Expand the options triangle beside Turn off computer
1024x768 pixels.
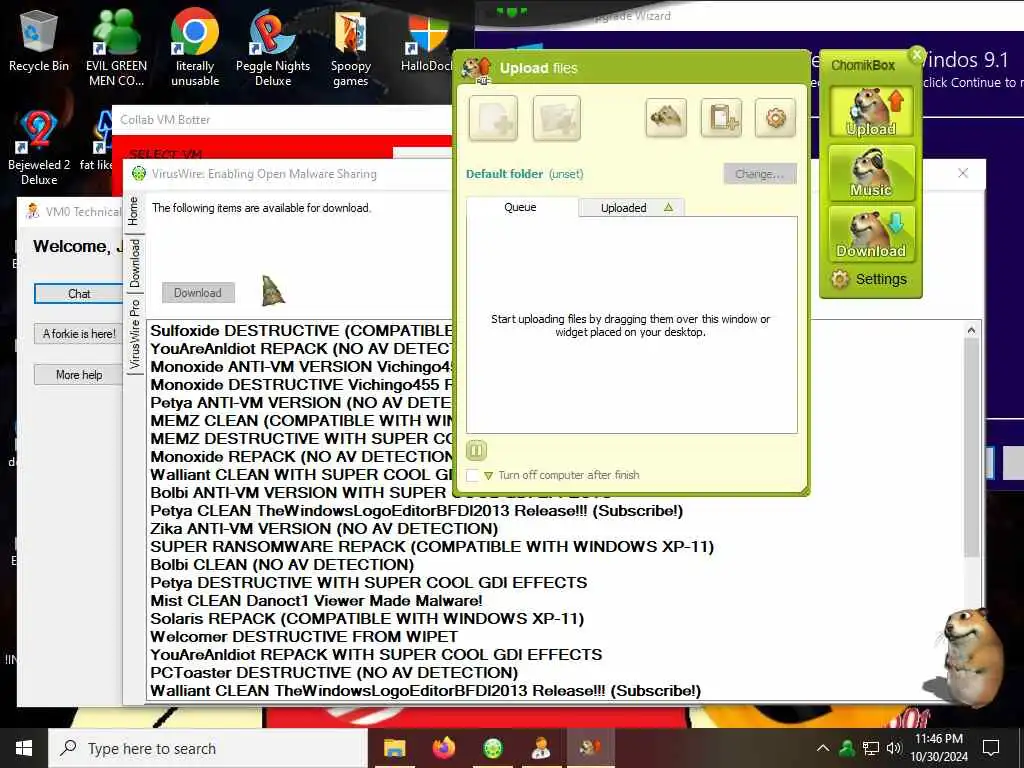pyautogui.click(x=488, y=476)
